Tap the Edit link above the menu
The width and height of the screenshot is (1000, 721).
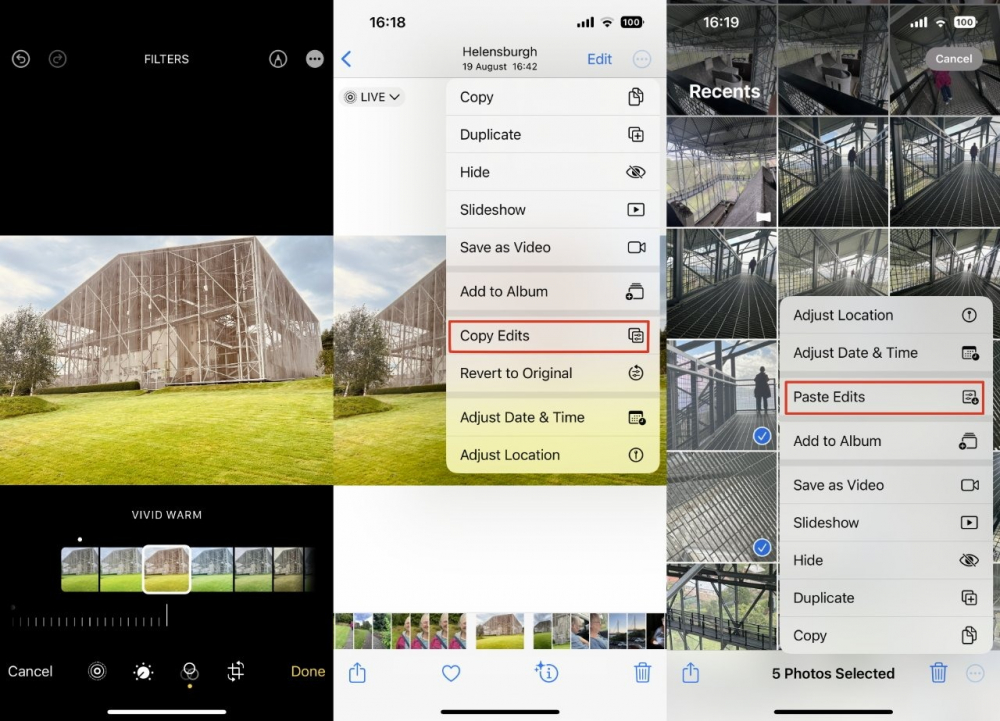point(599,59)
